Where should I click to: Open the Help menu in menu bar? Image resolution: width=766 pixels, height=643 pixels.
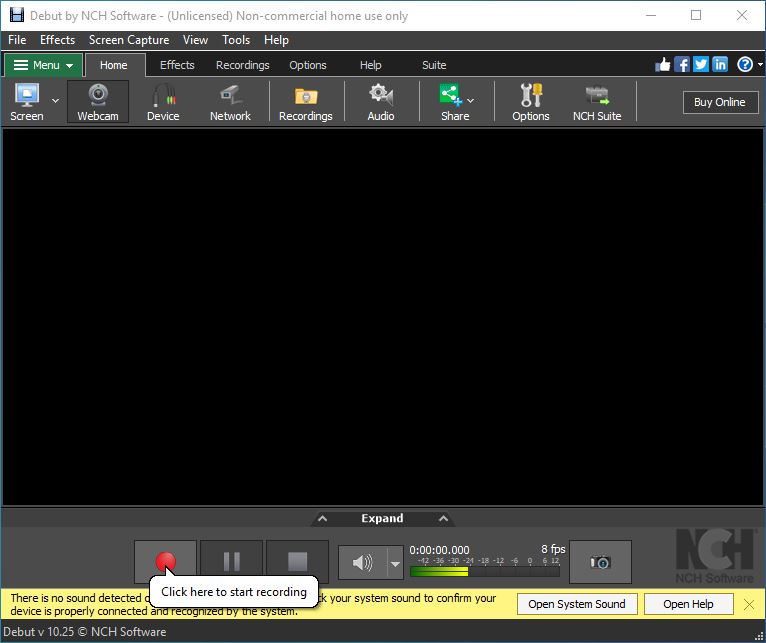tap(277, 40)
